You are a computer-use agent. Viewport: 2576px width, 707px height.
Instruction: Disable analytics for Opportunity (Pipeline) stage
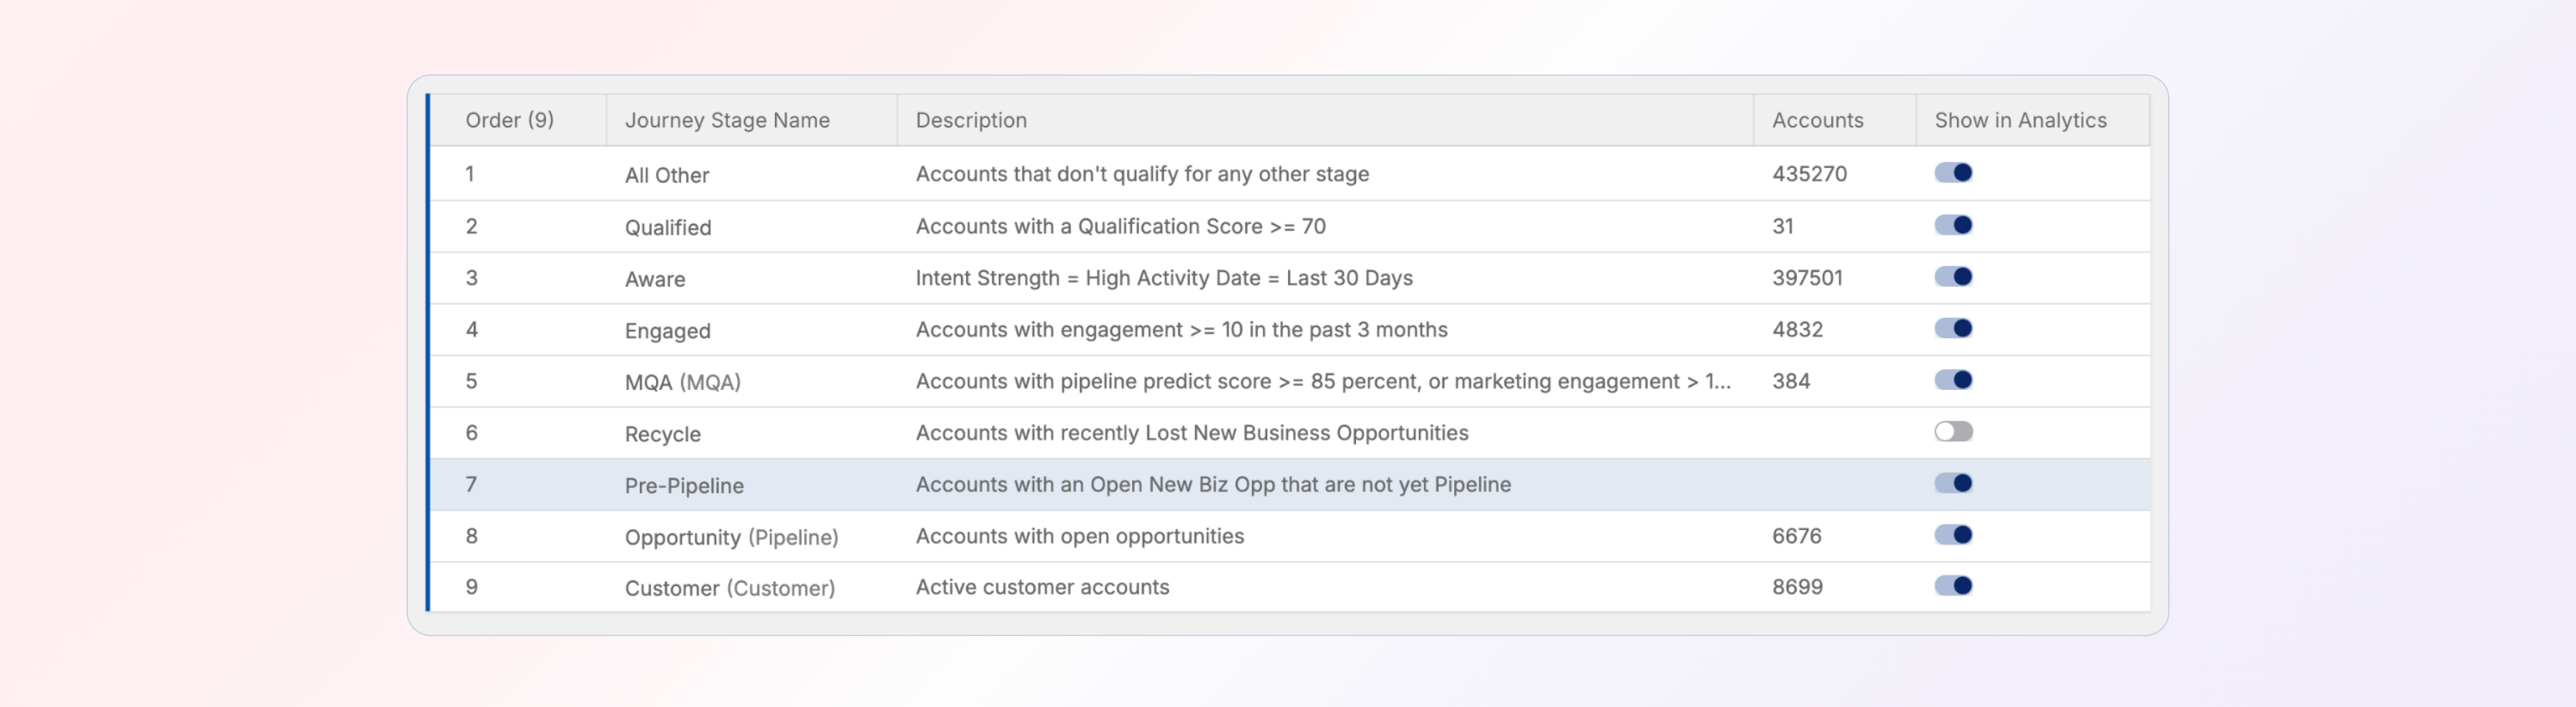click(x=1952, y=535)
